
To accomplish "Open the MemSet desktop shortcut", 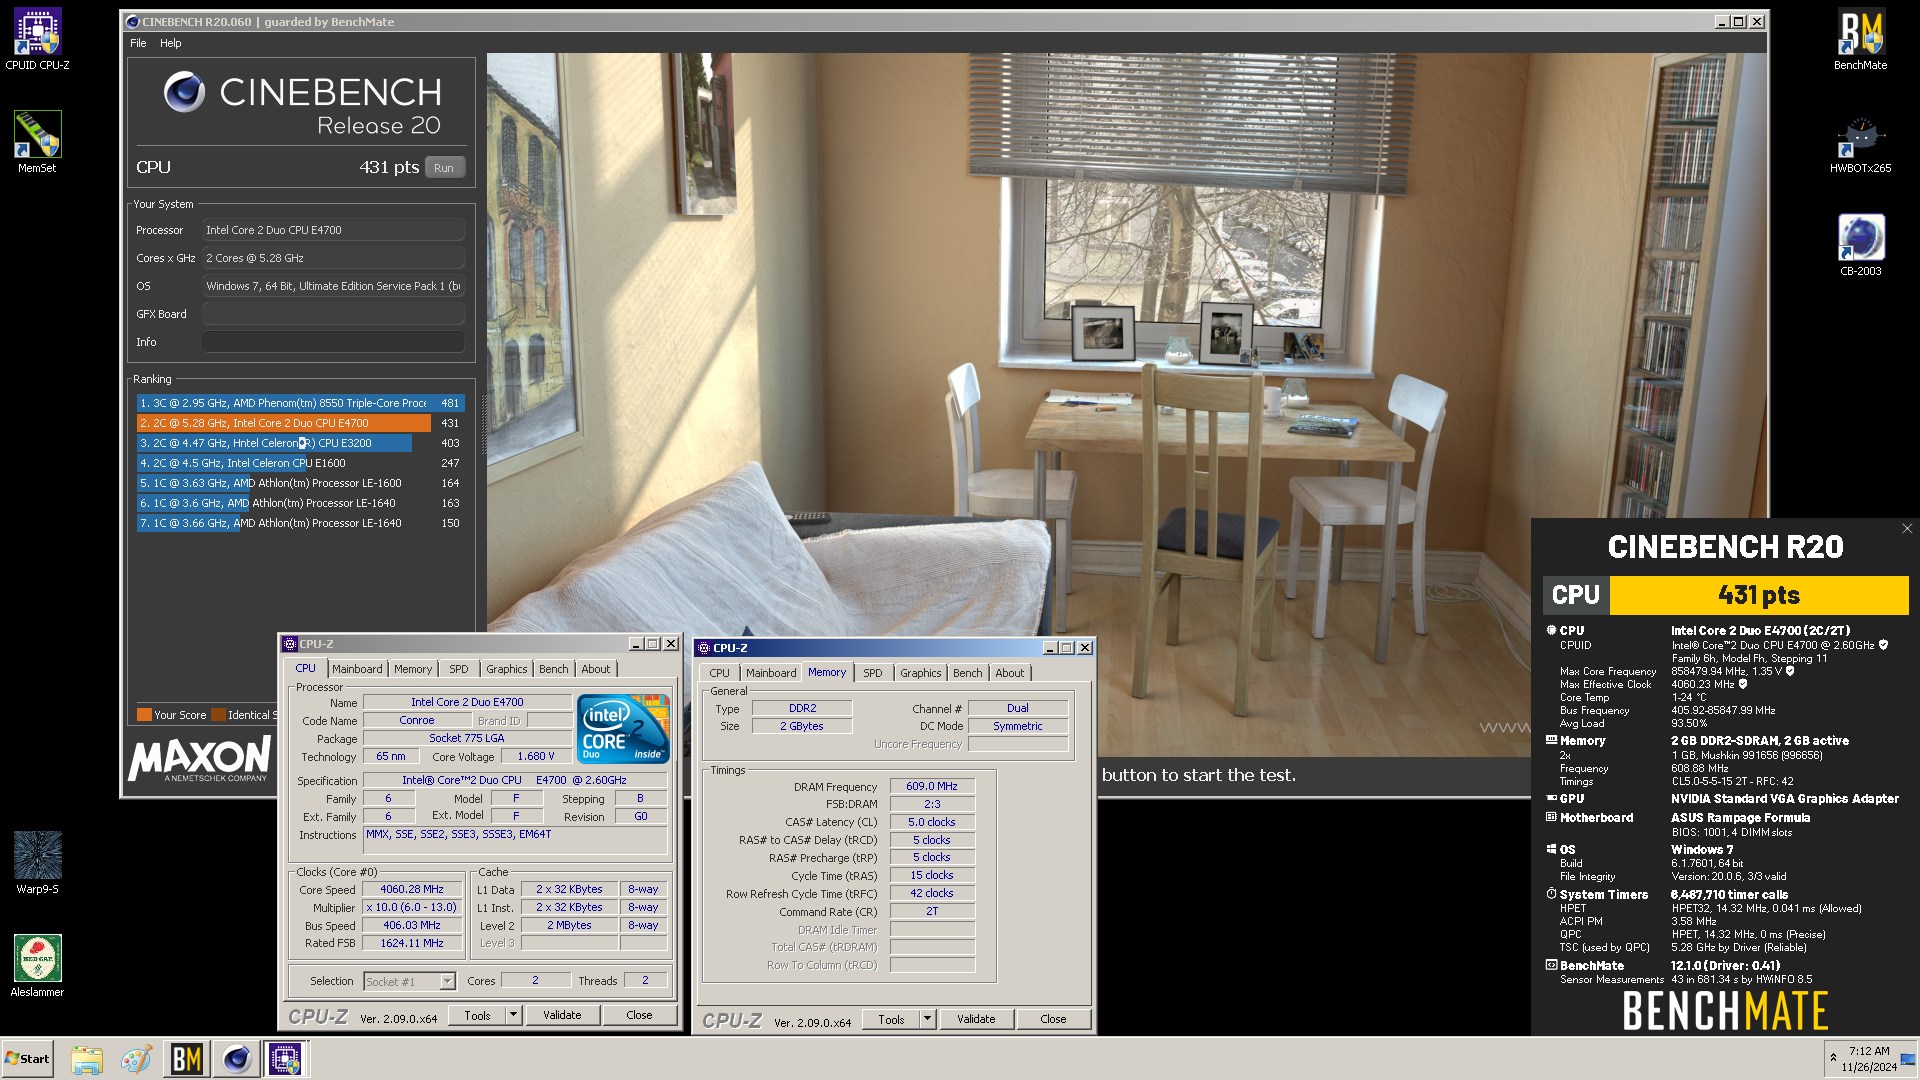I will click(38, 142).
